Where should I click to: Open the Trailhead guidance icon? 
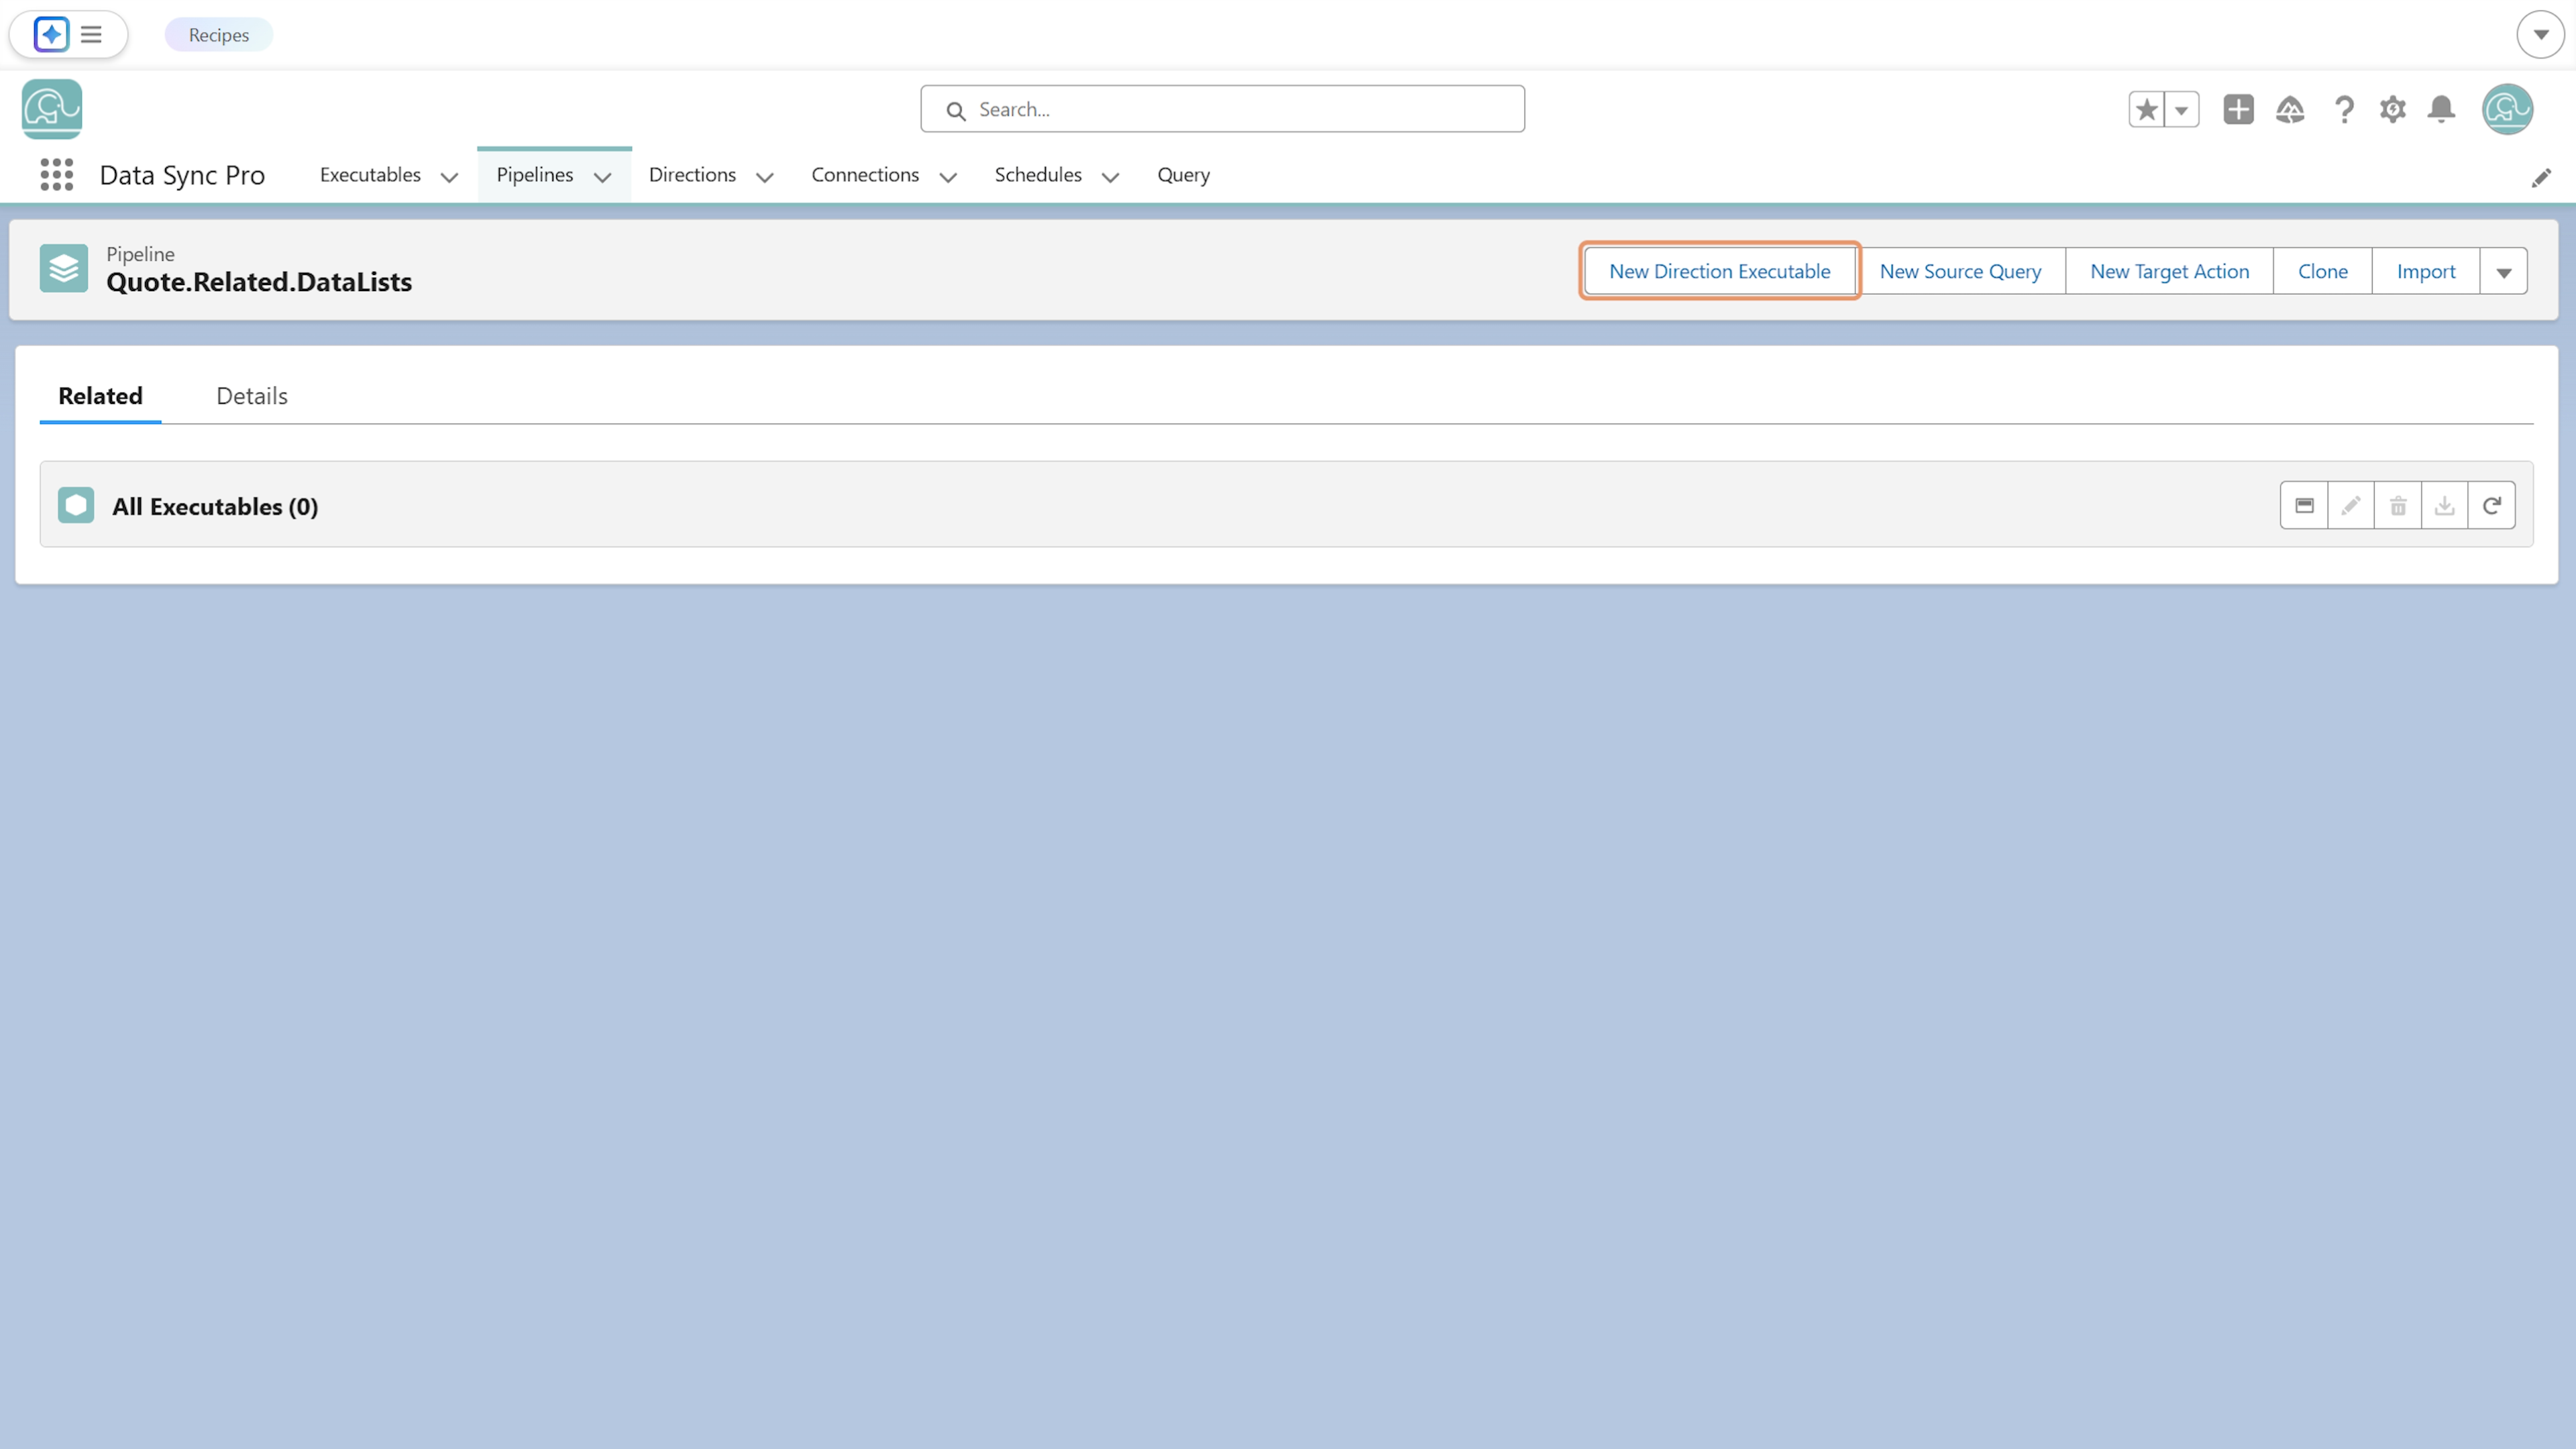pyautogui.click(x=2290, y=109)
